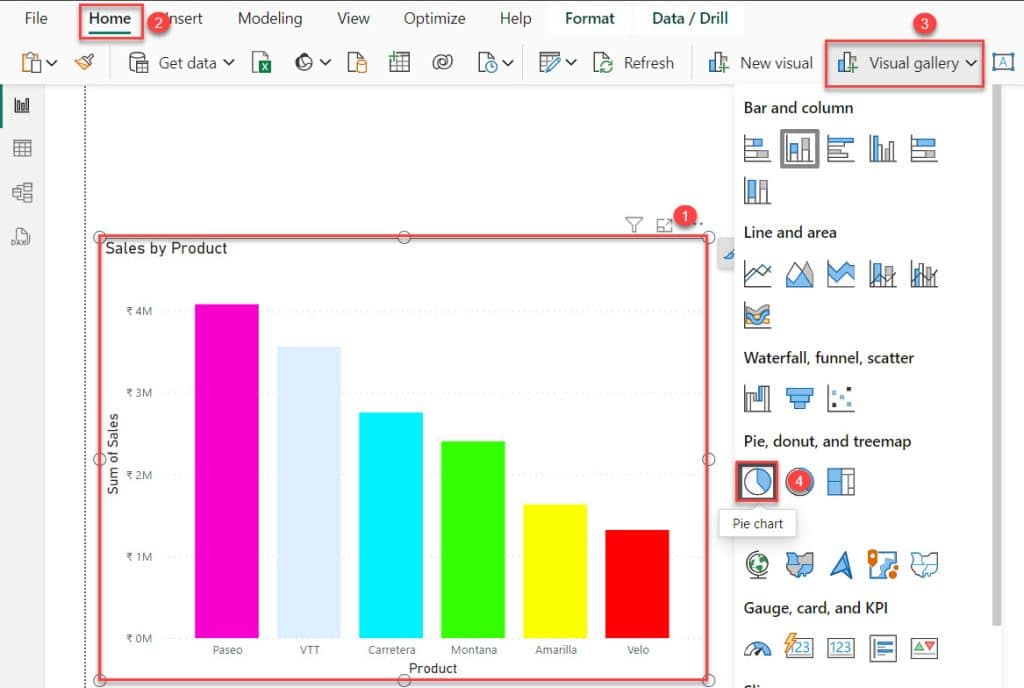Choose the waterfall chart visual

tap(758, 398)
